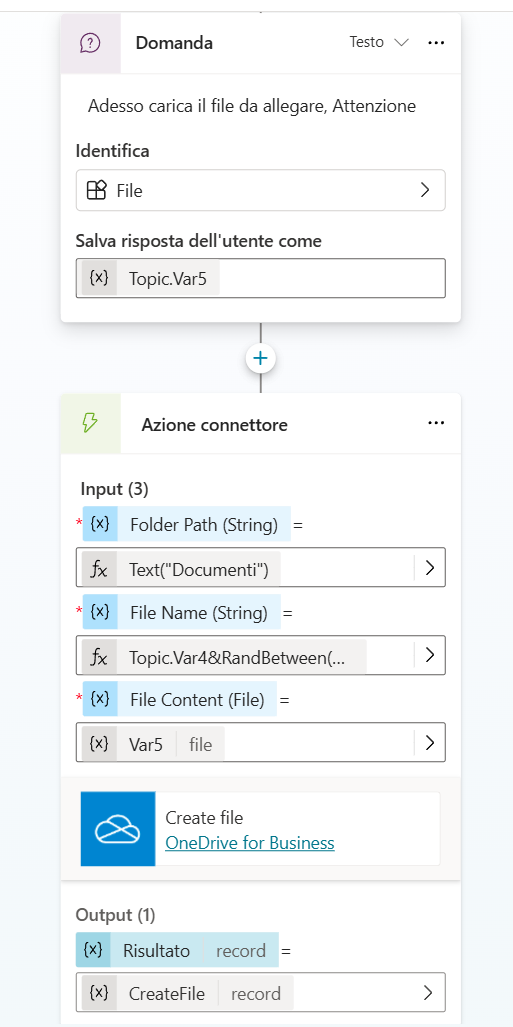
Task: Click the Domanda question mark icon
Action: pyautogui.click(x=90, y=43)
